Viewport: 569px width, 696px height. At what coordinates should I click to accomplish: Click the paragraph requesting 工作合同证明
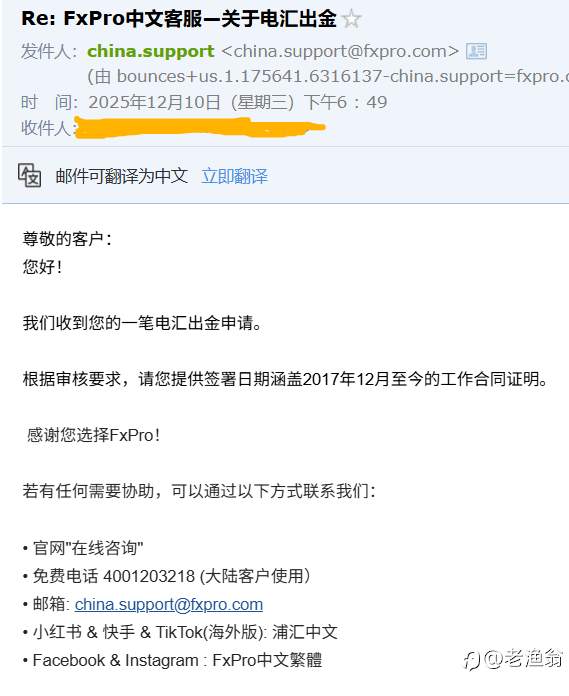point(286,379)
